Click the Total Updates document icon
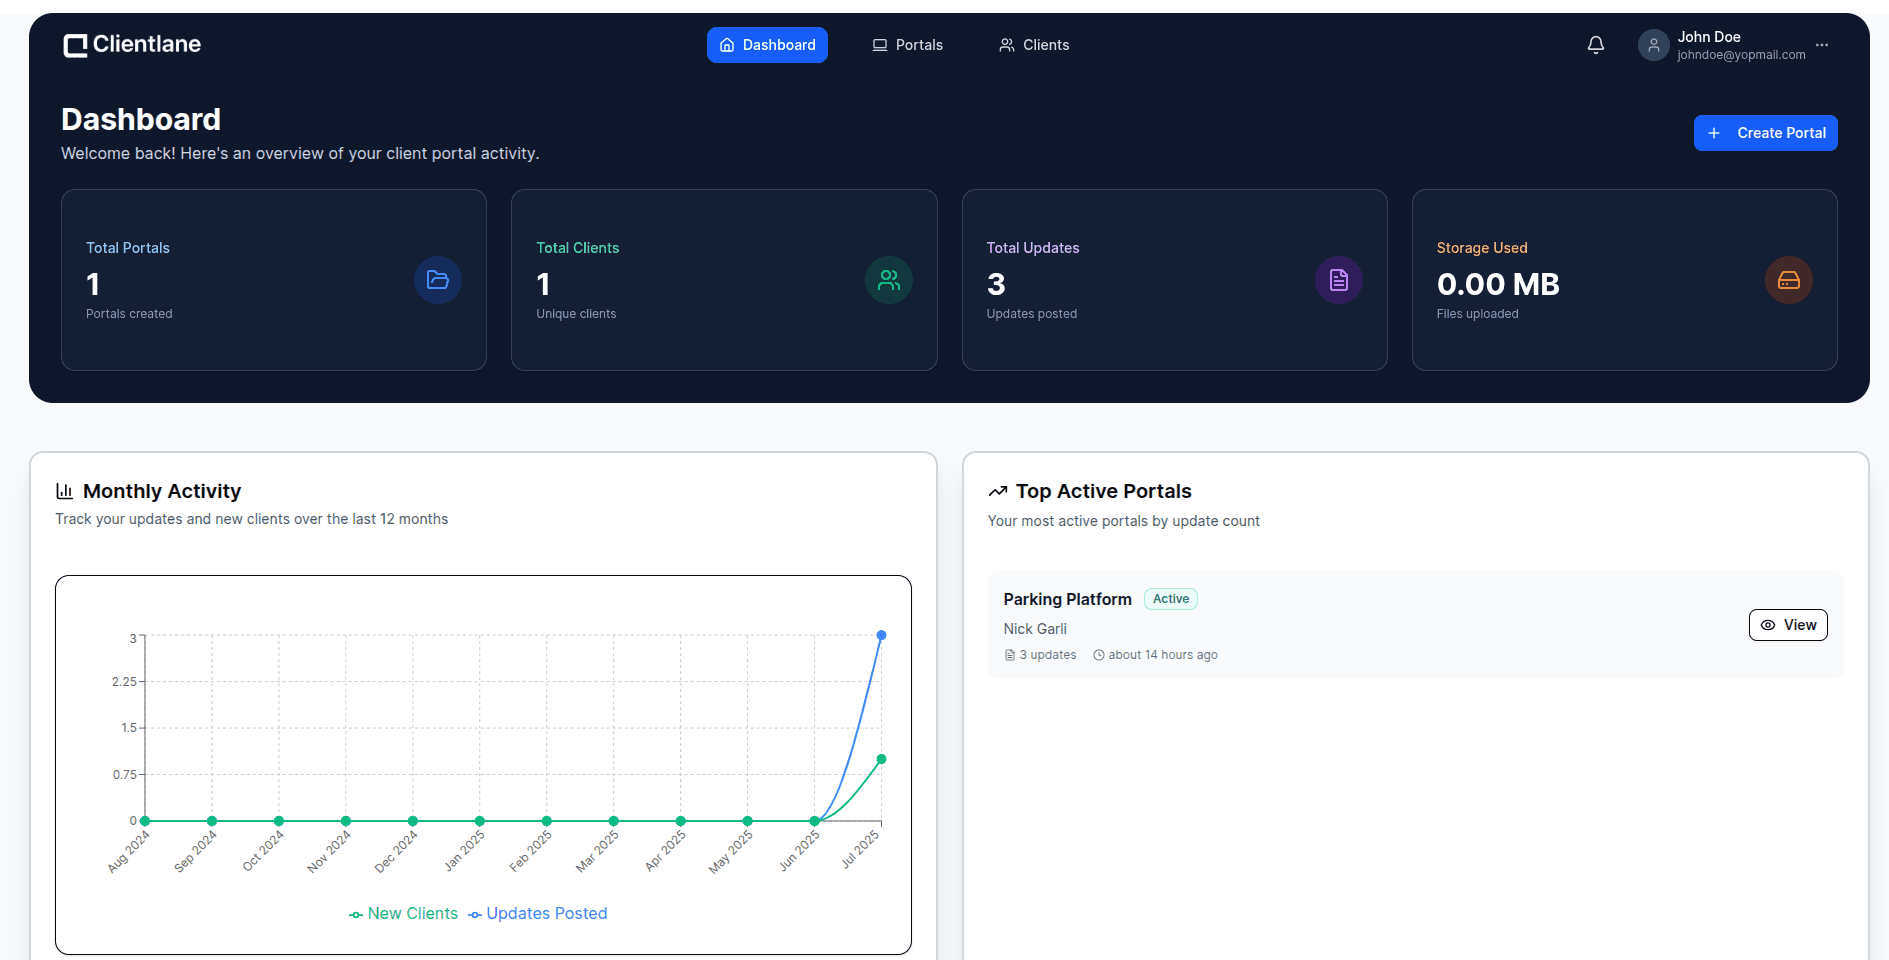The height and width of the screenshot is (960, 1889). click(x=1338, y=280)
